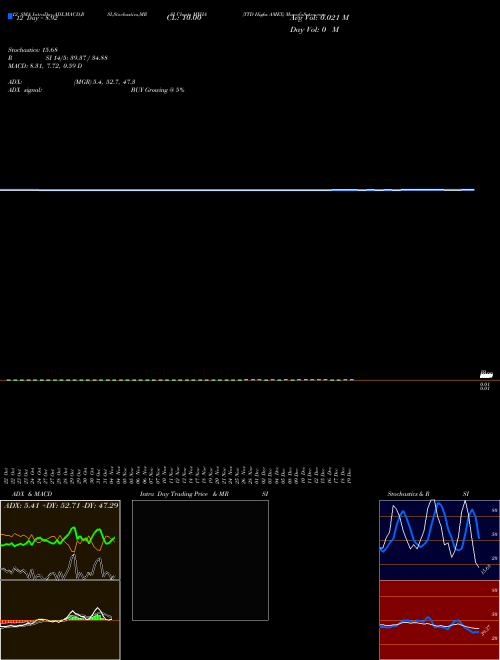500x660 pixels.
Task: Click the ADX: 5.41 +DY: 52.71 header
Action: 61,505
